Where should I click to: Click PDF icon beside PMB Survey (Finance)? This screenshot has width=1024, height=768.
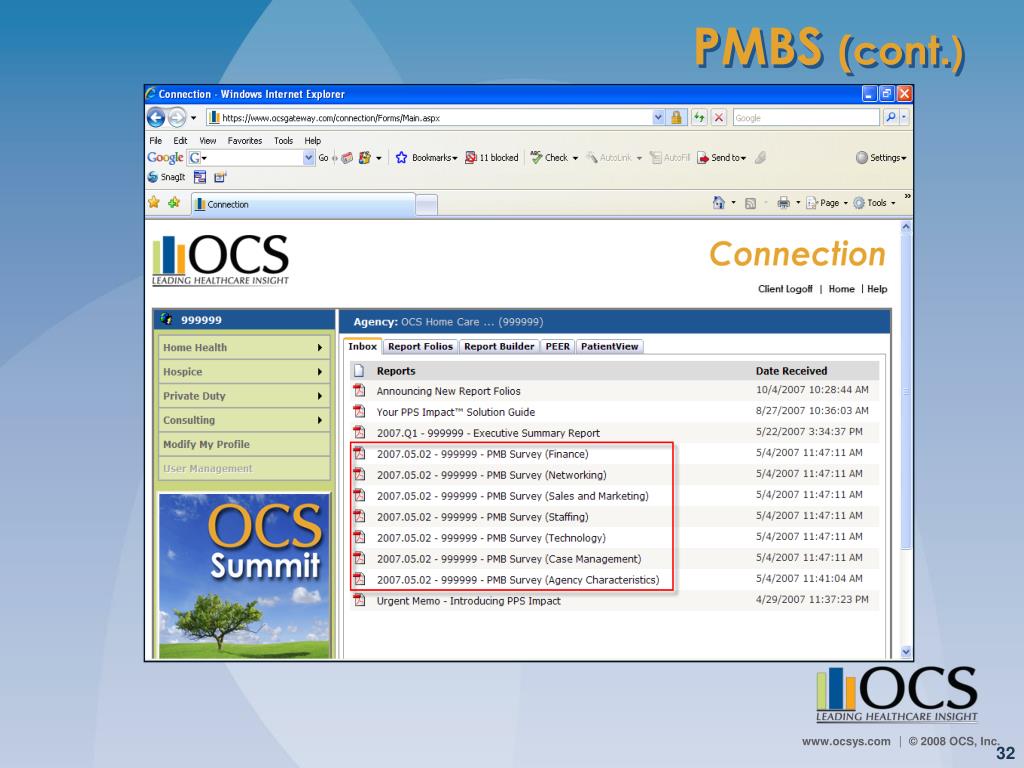(359, 453)
